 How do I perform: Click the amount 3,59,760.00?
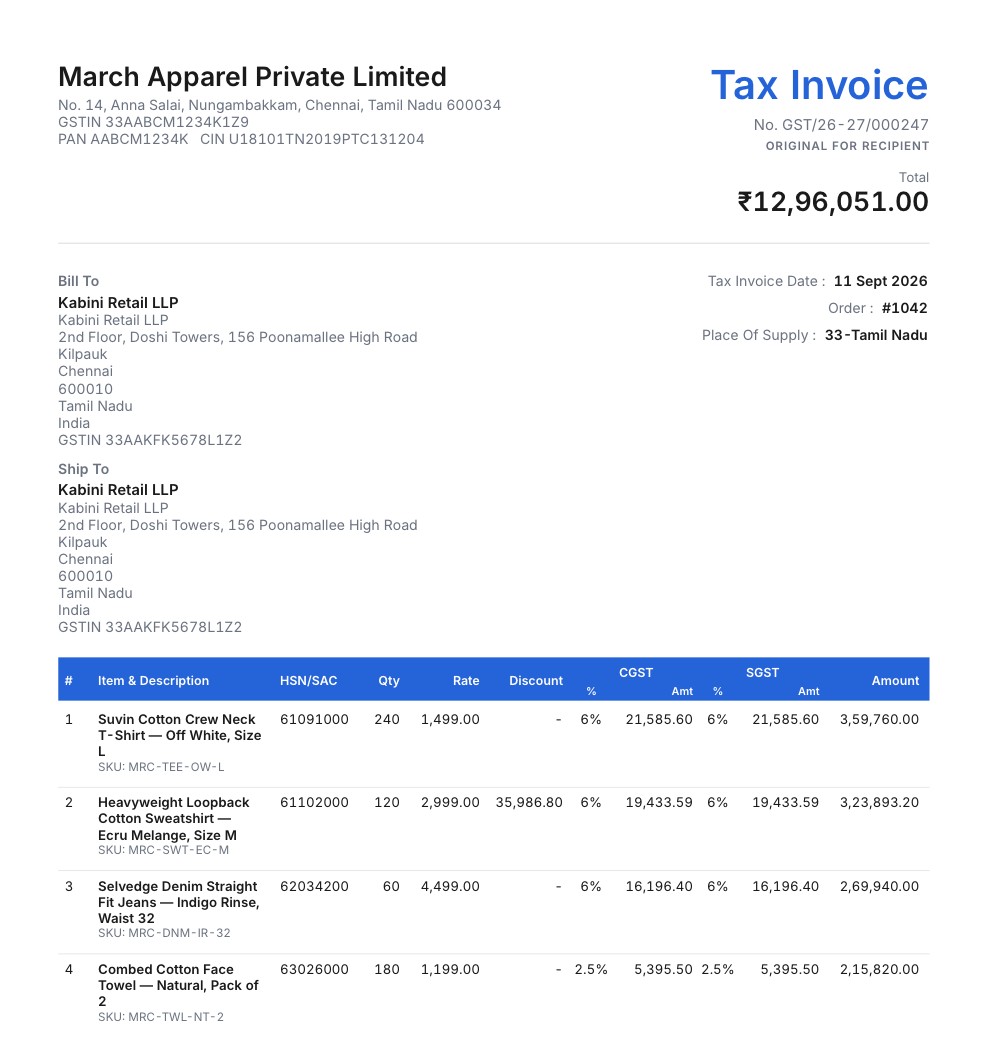pyautogui.click(x=879, y=719)
